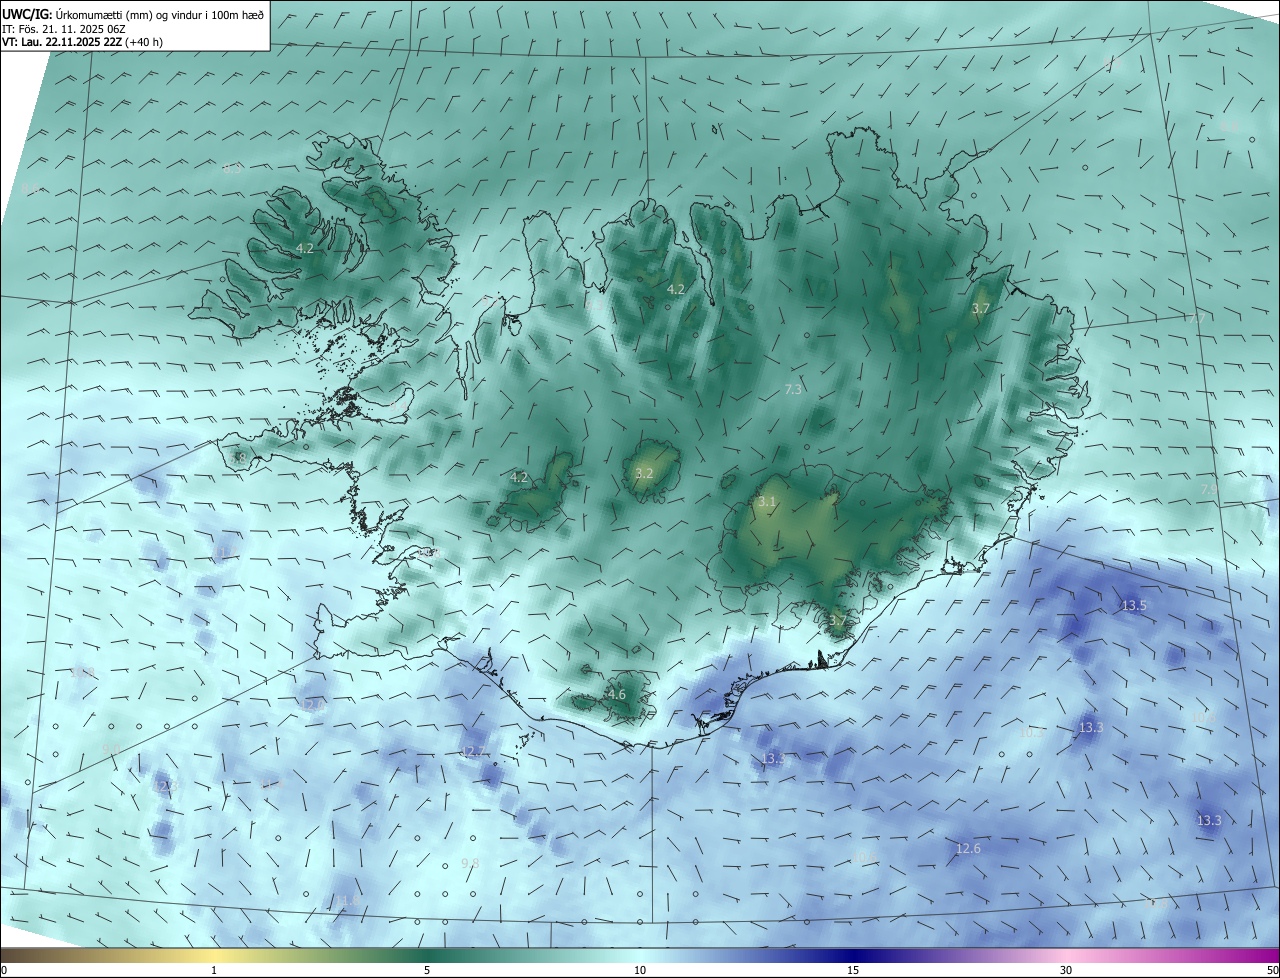Click the 12.6 value label

pyautogui.click(x=968, y=849)
